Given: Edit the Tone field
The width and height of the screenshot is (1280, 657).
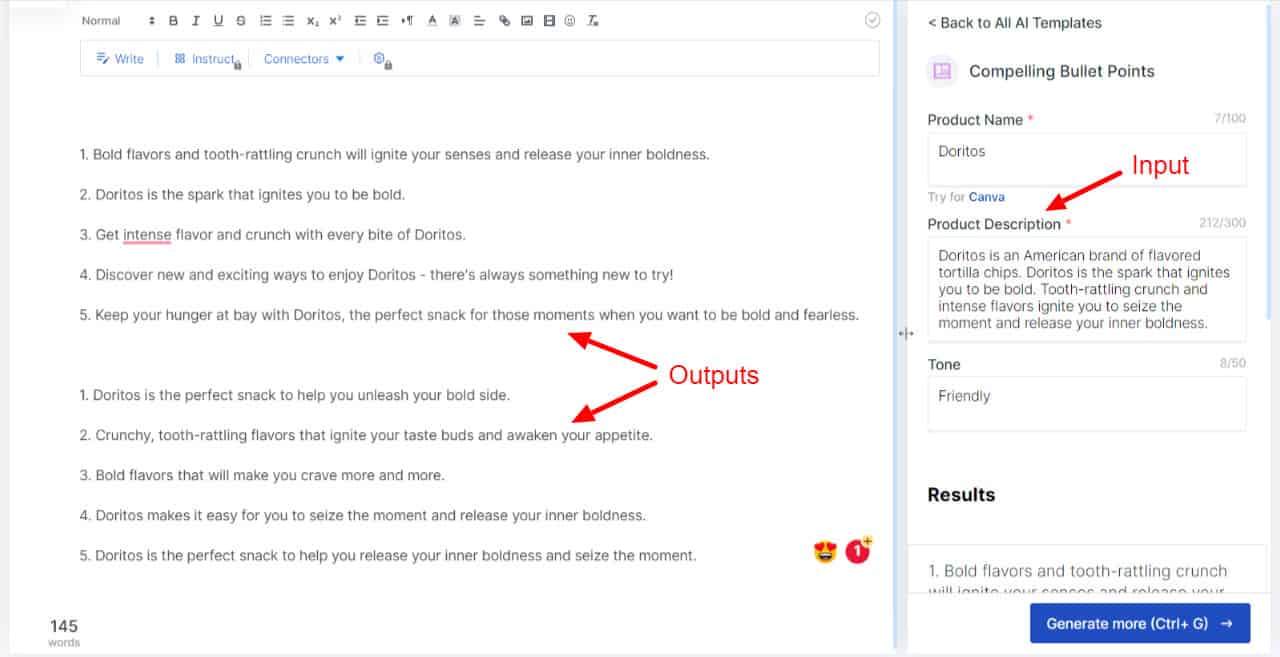Looking at the screenshot, I should click(1087, 404).
